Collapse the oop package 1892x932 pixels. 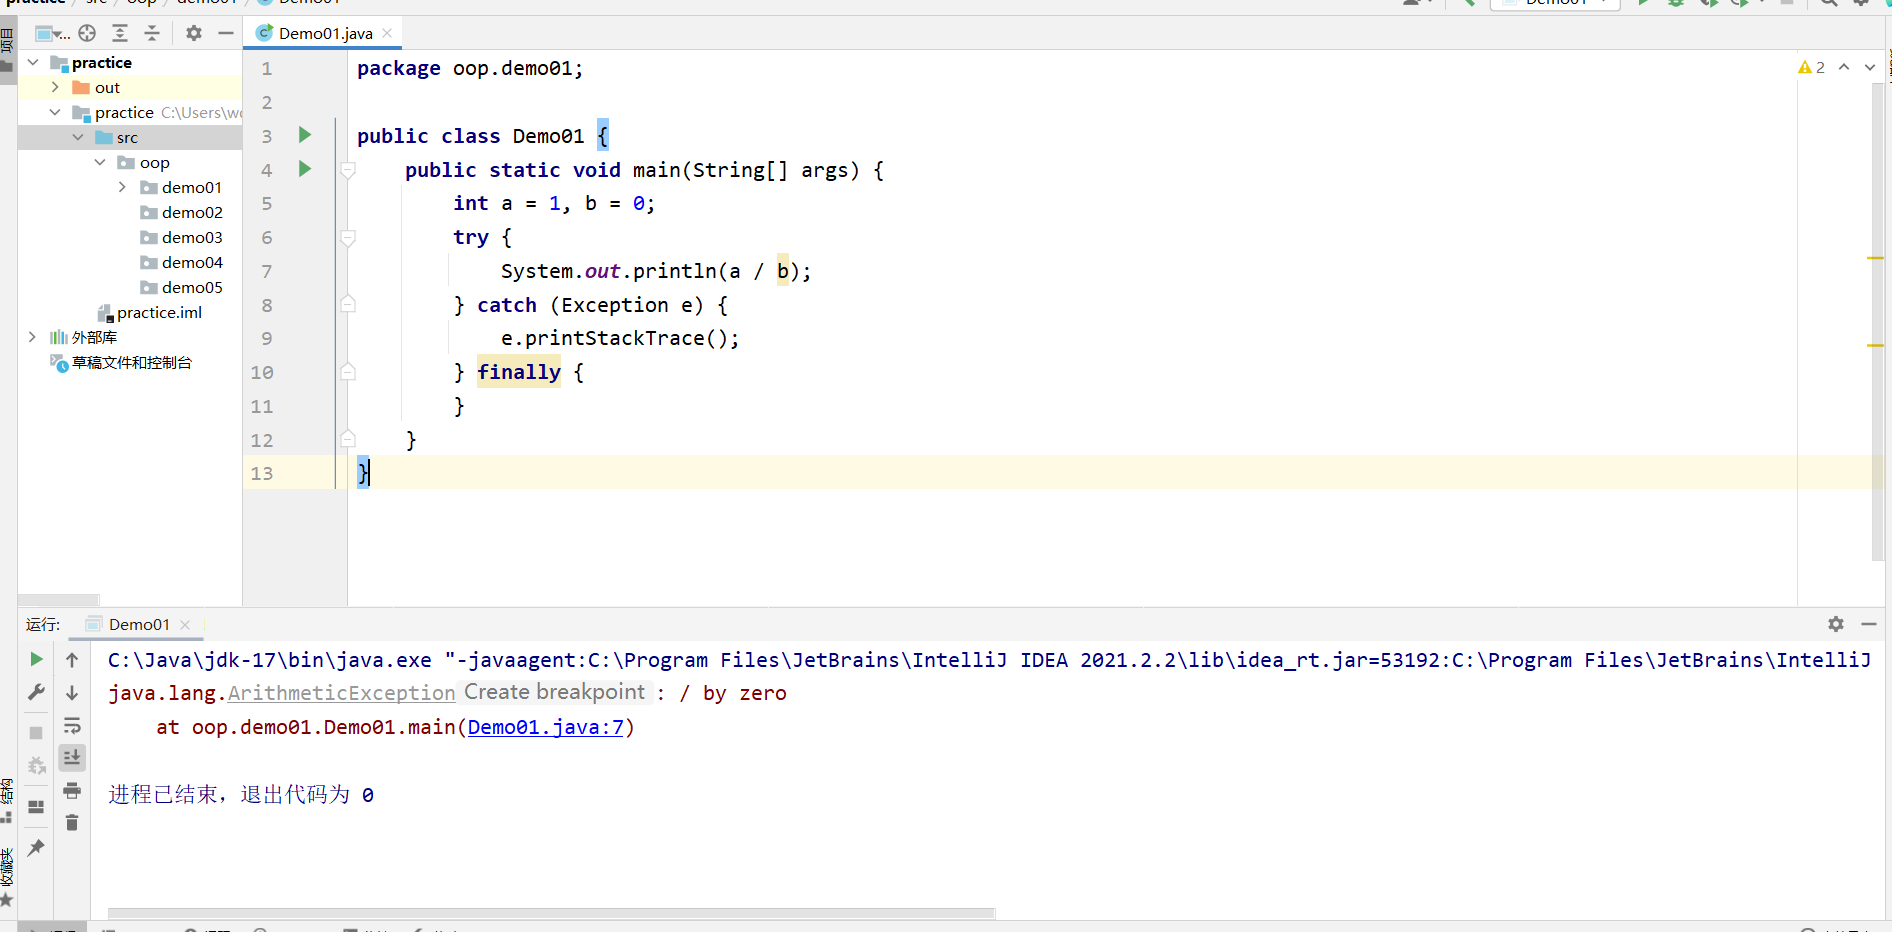100,162
